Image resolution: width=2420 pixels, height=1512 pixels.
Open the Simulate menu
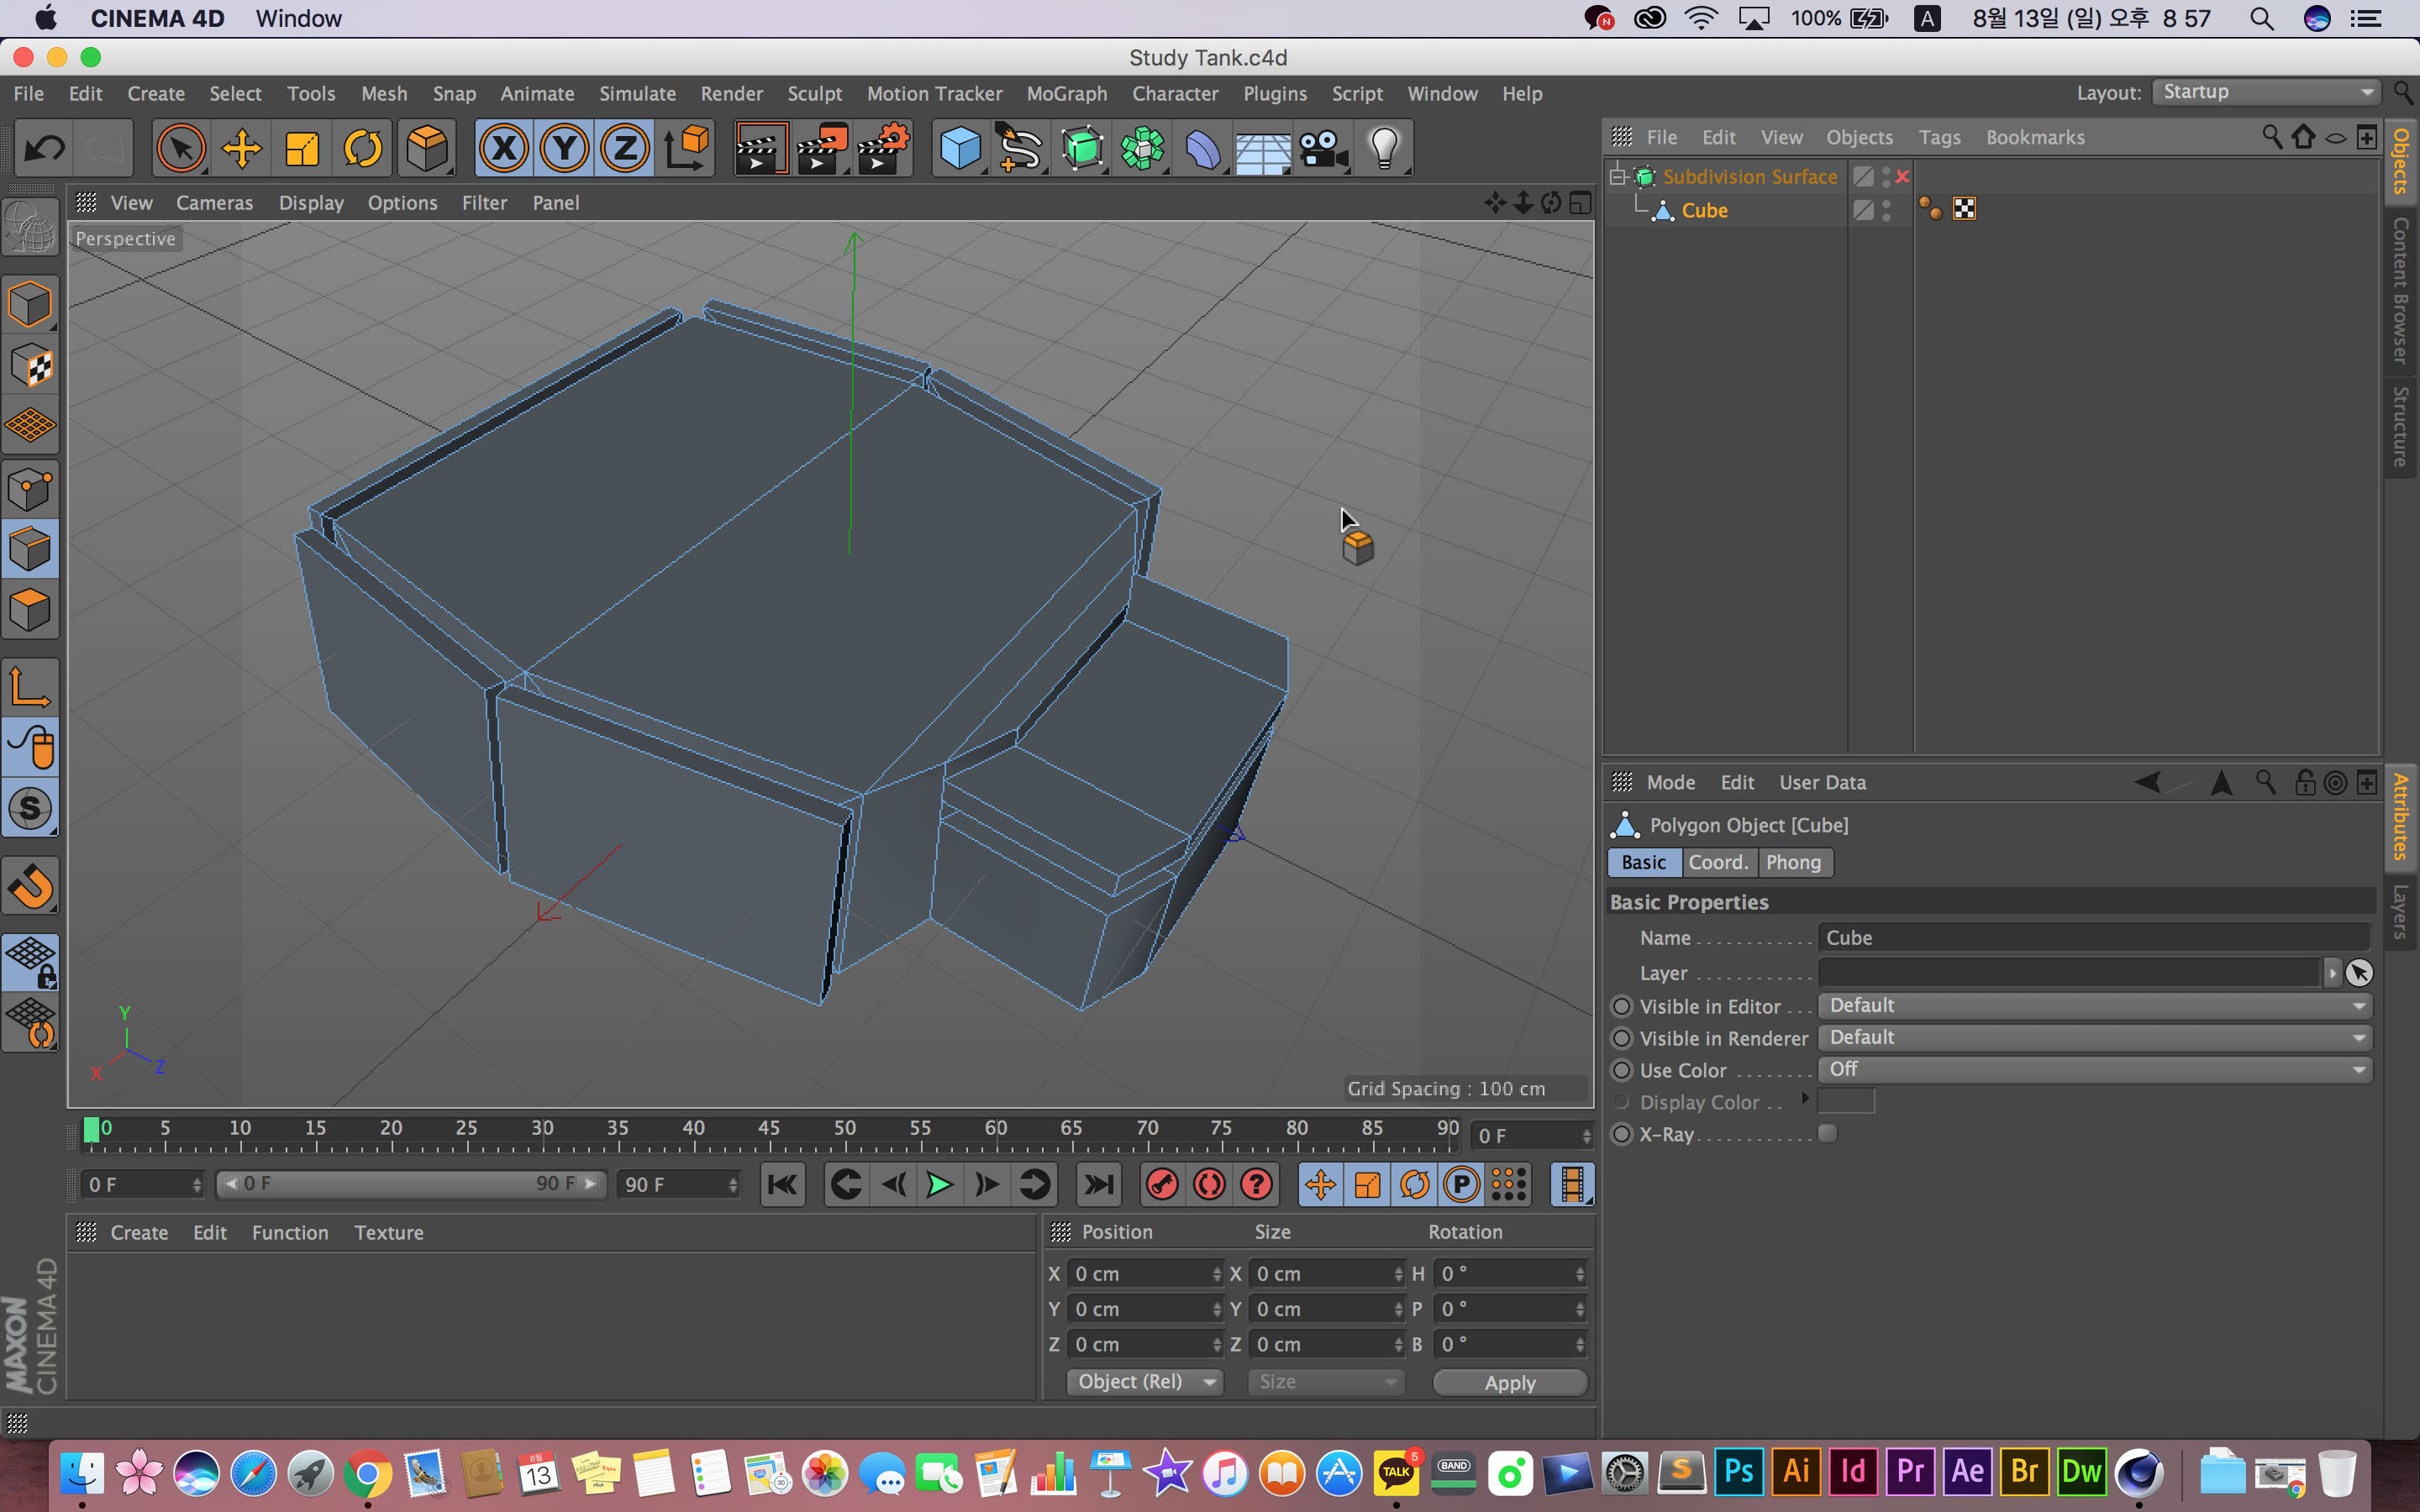(x=637, y=93)
